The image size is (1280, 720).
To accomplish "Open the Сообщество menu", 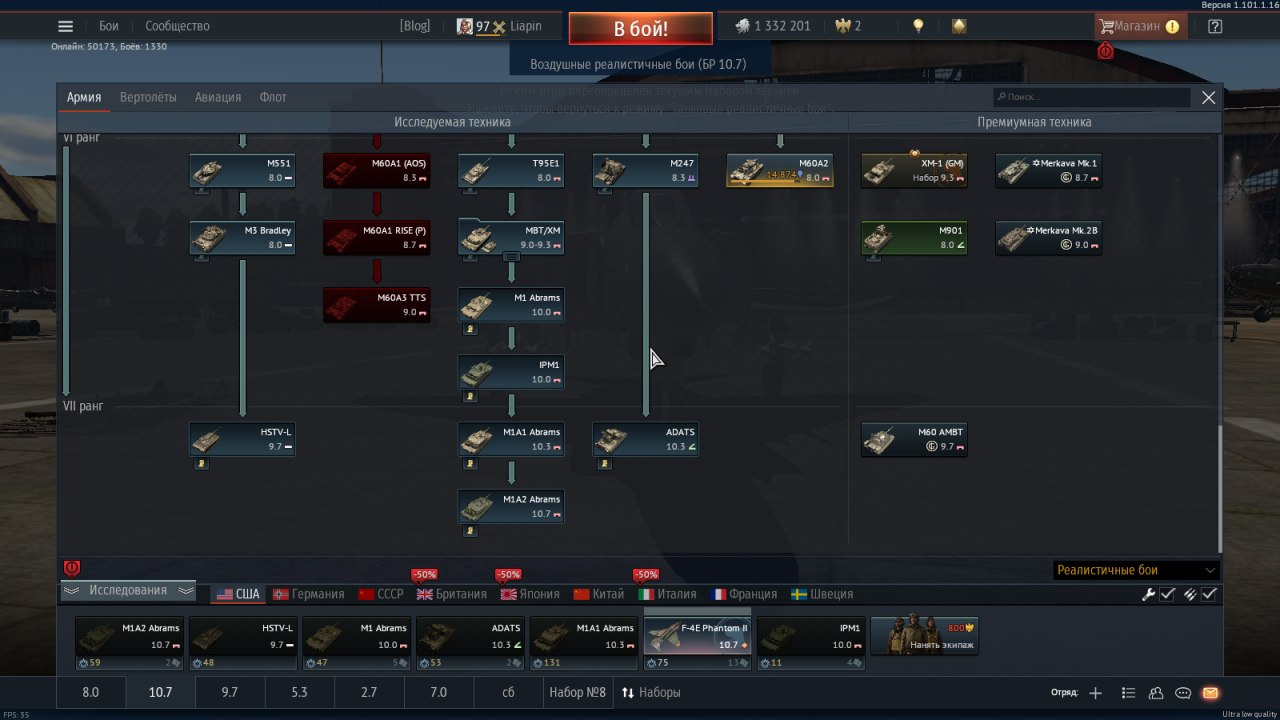I will (177, 26).
